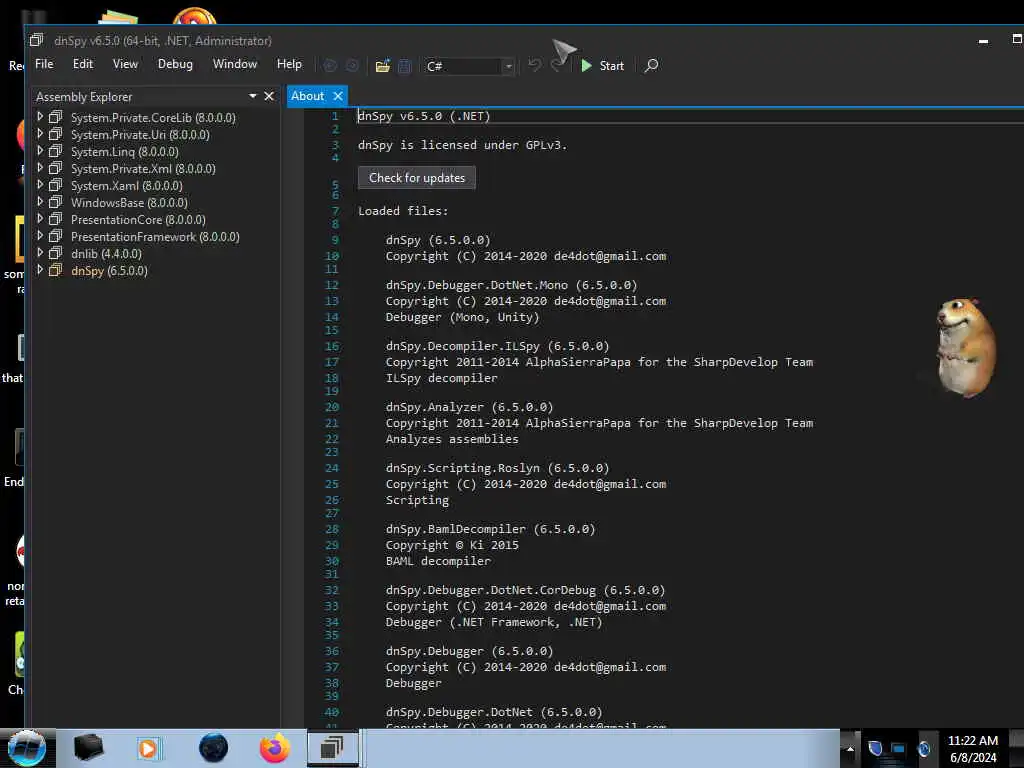1024x768 pixels.
Task: Select dnlib (4.4.0.0) assembly
Action: click(106, 253)
